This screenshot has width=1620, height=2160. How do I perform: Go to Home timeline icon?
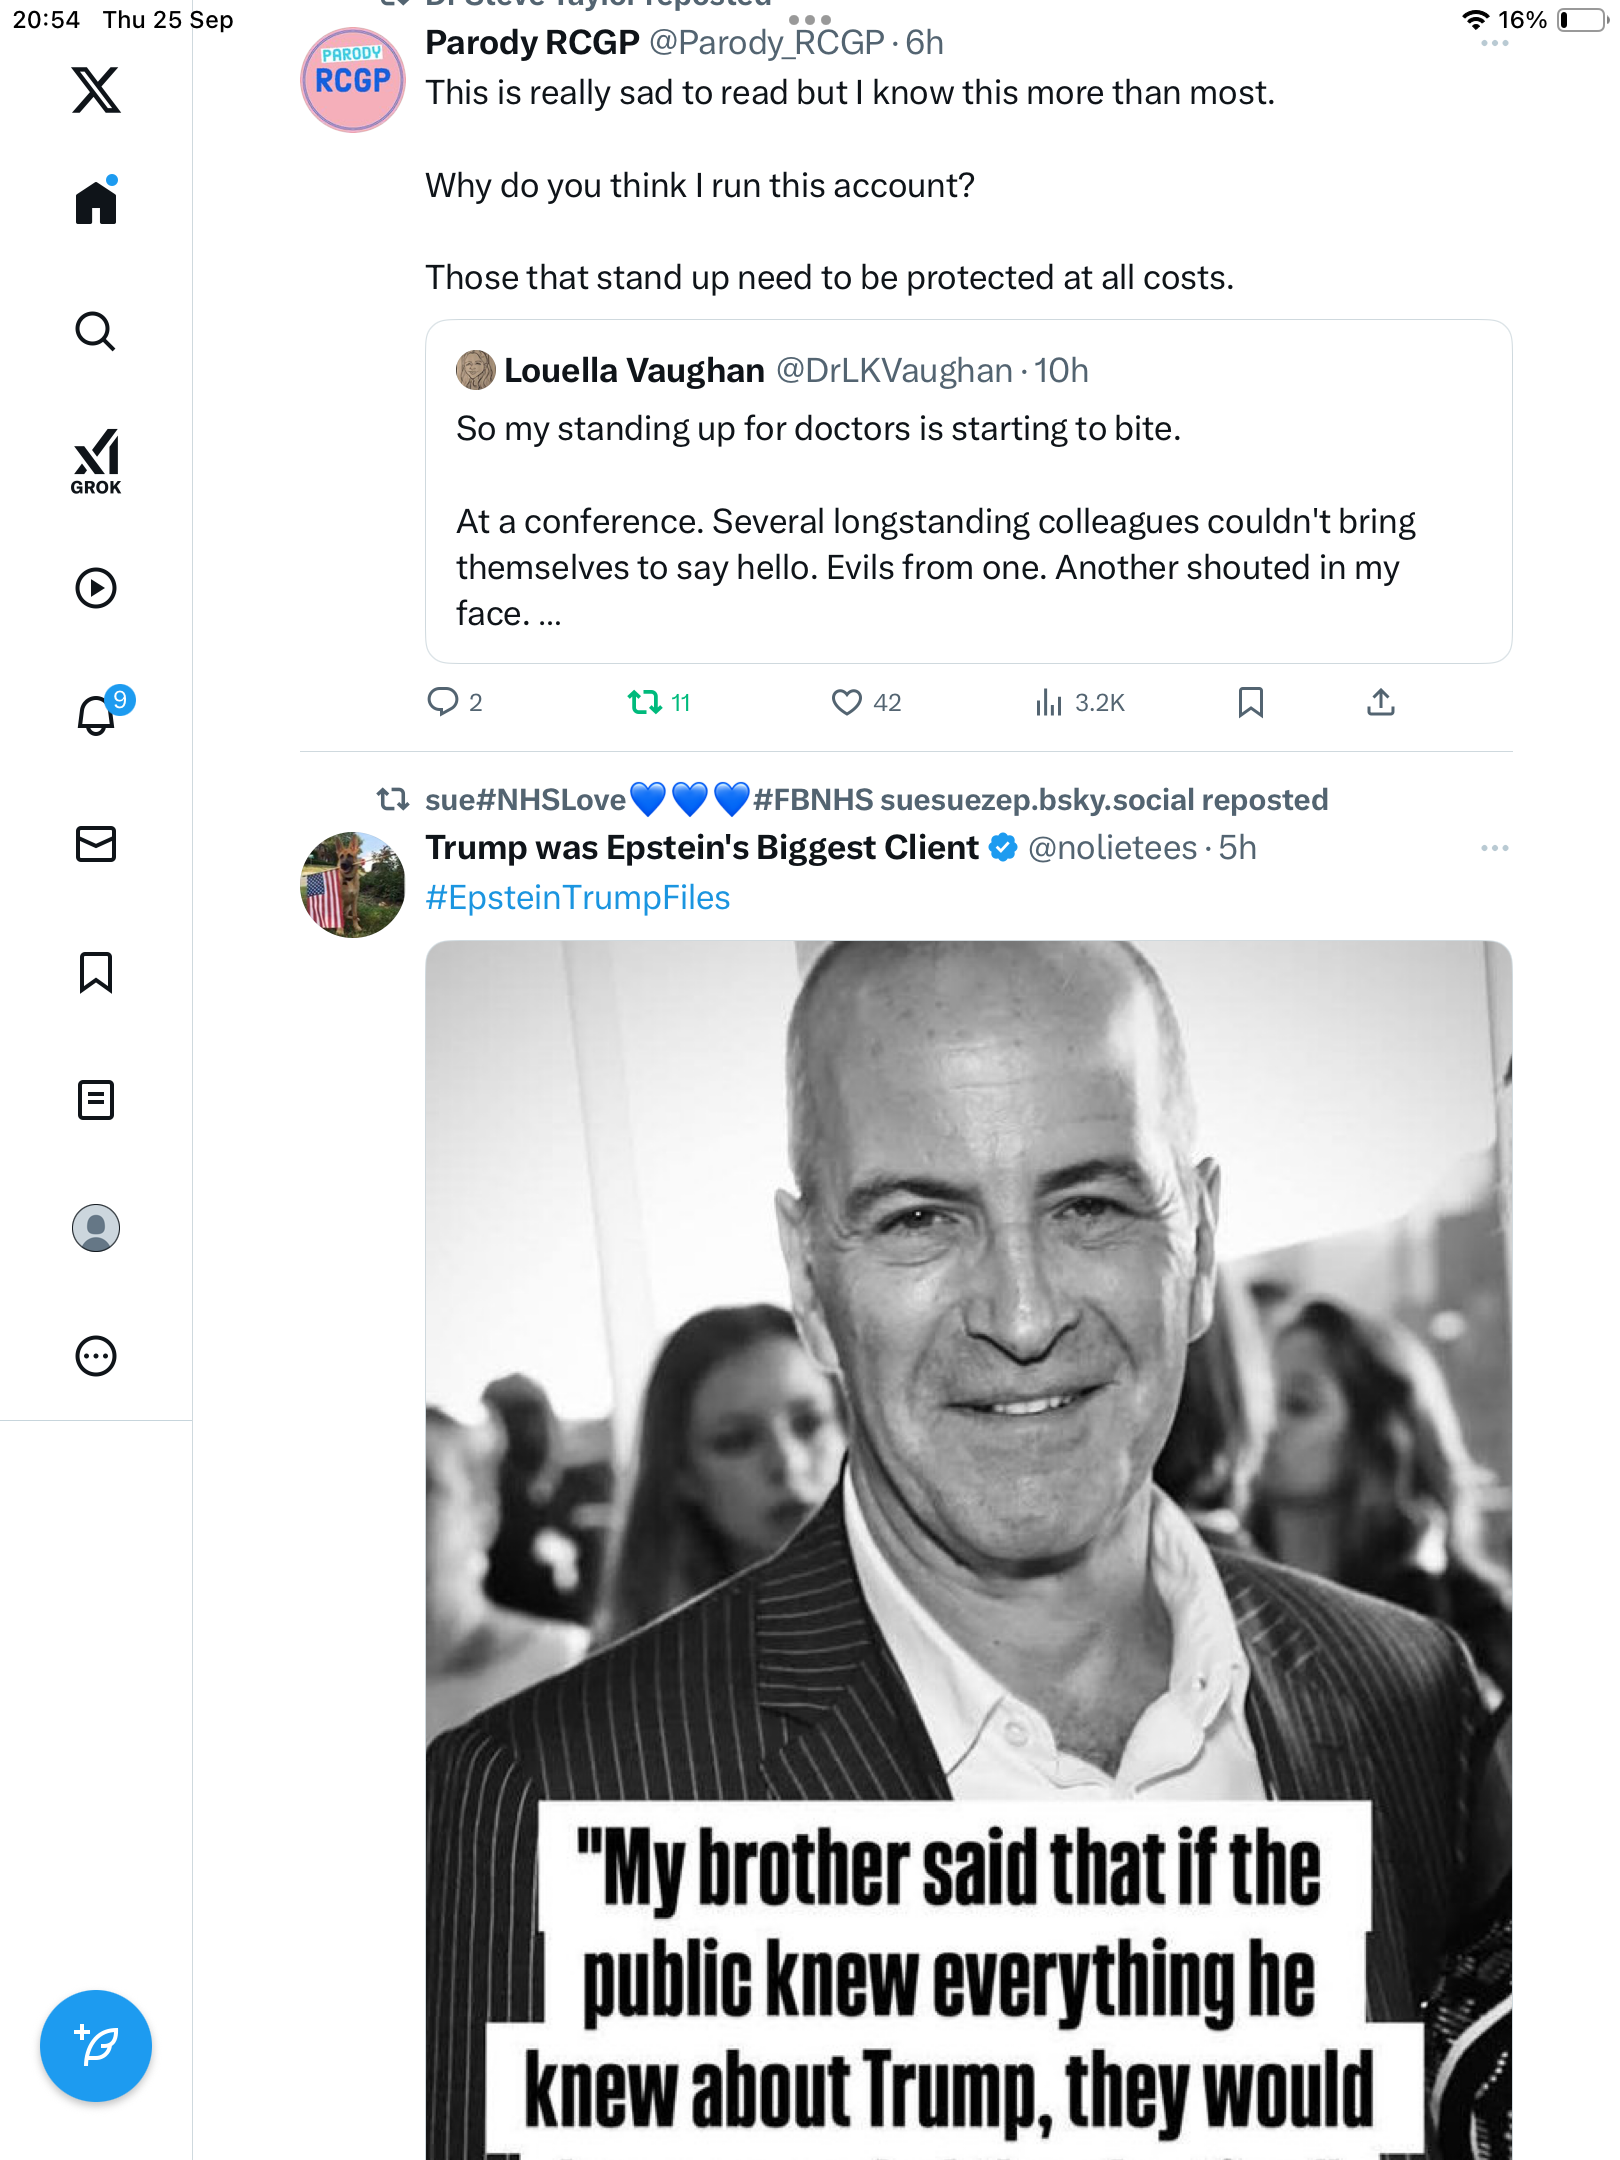click(x=96, y=202)
